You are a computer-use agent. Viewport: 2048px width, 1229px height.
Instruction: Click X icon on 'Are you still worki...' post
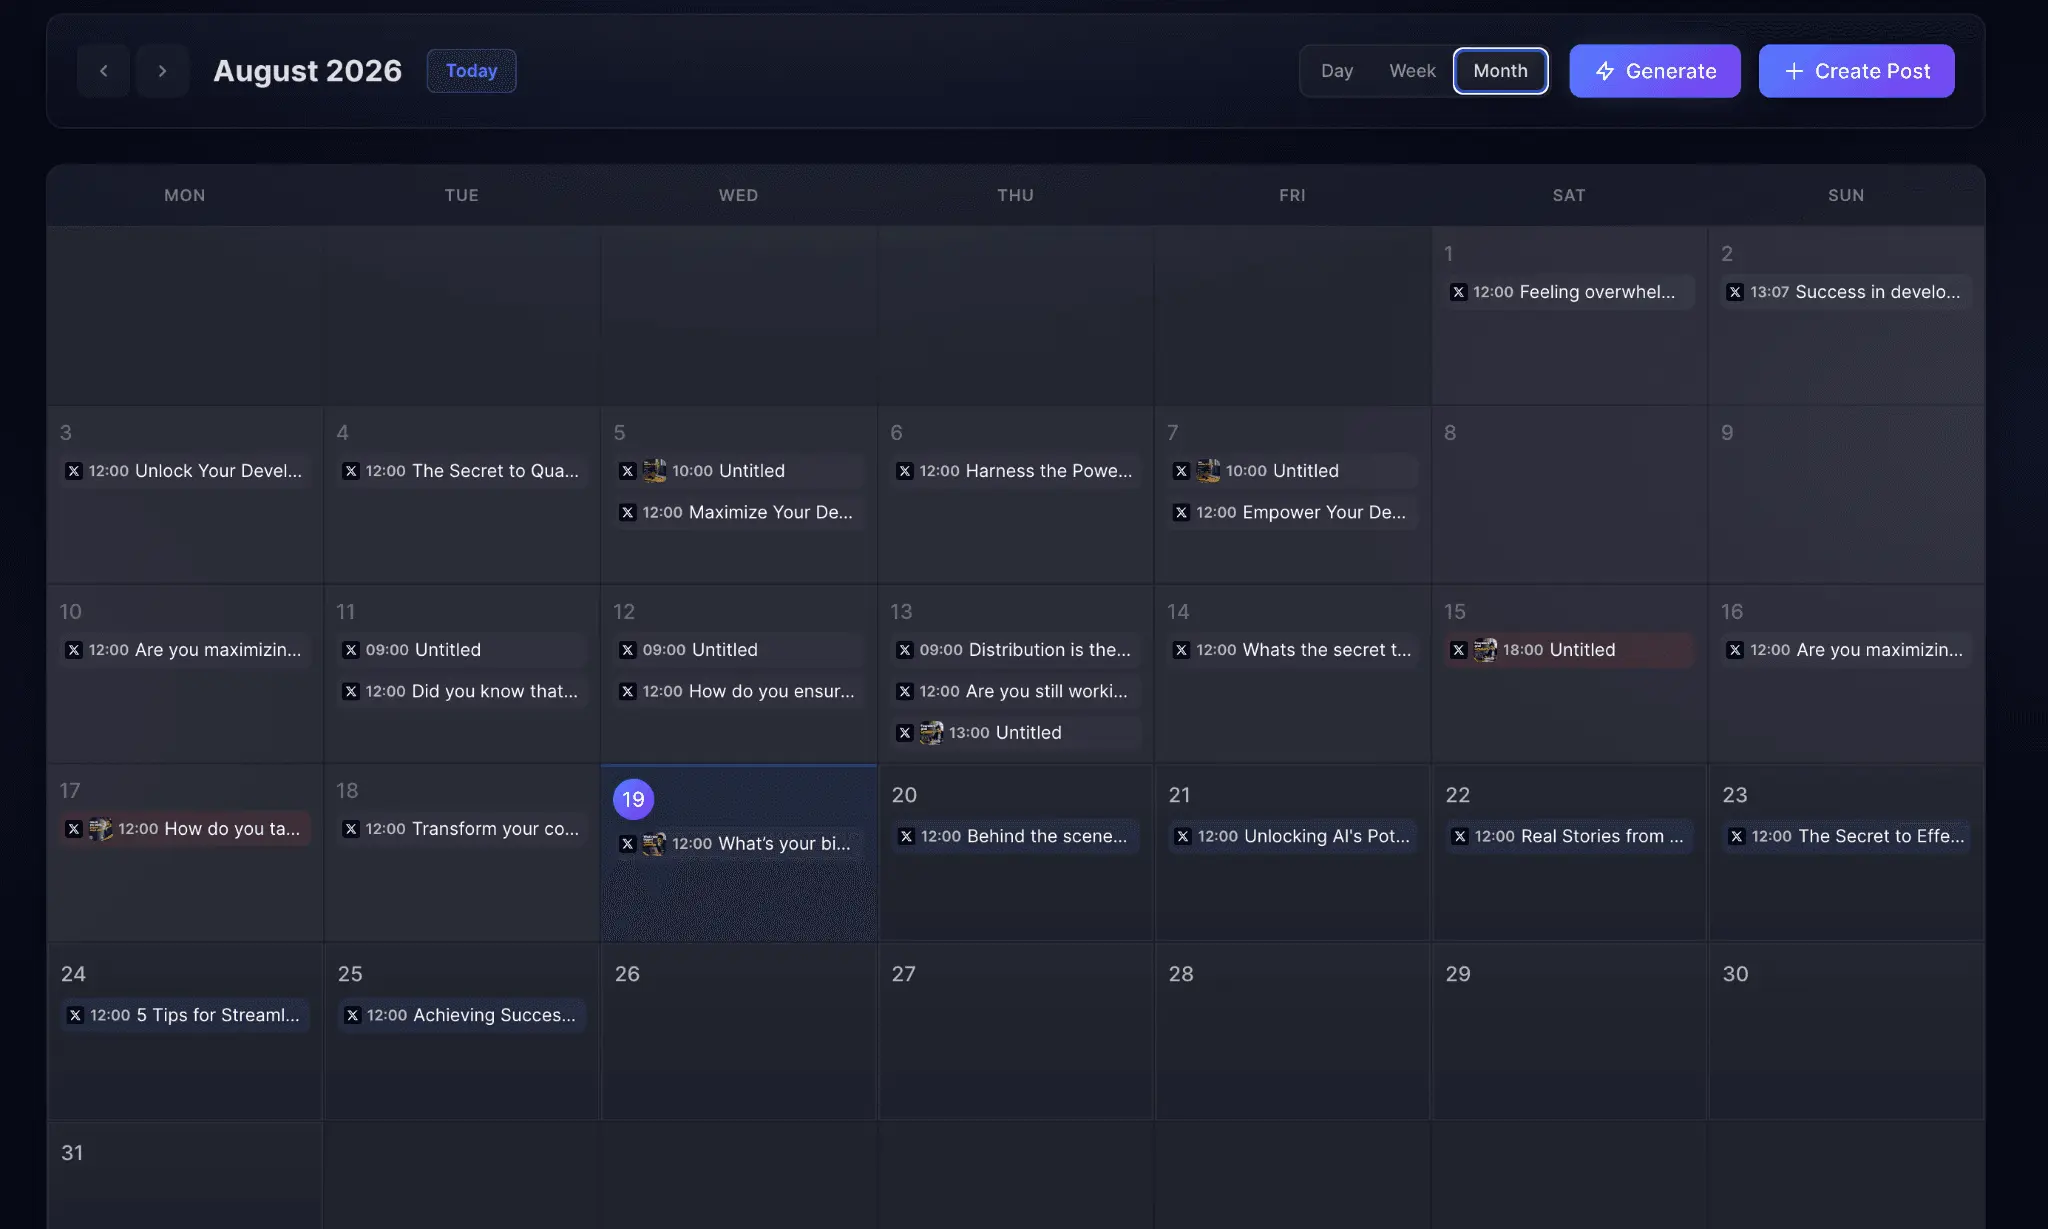(904, 691)
